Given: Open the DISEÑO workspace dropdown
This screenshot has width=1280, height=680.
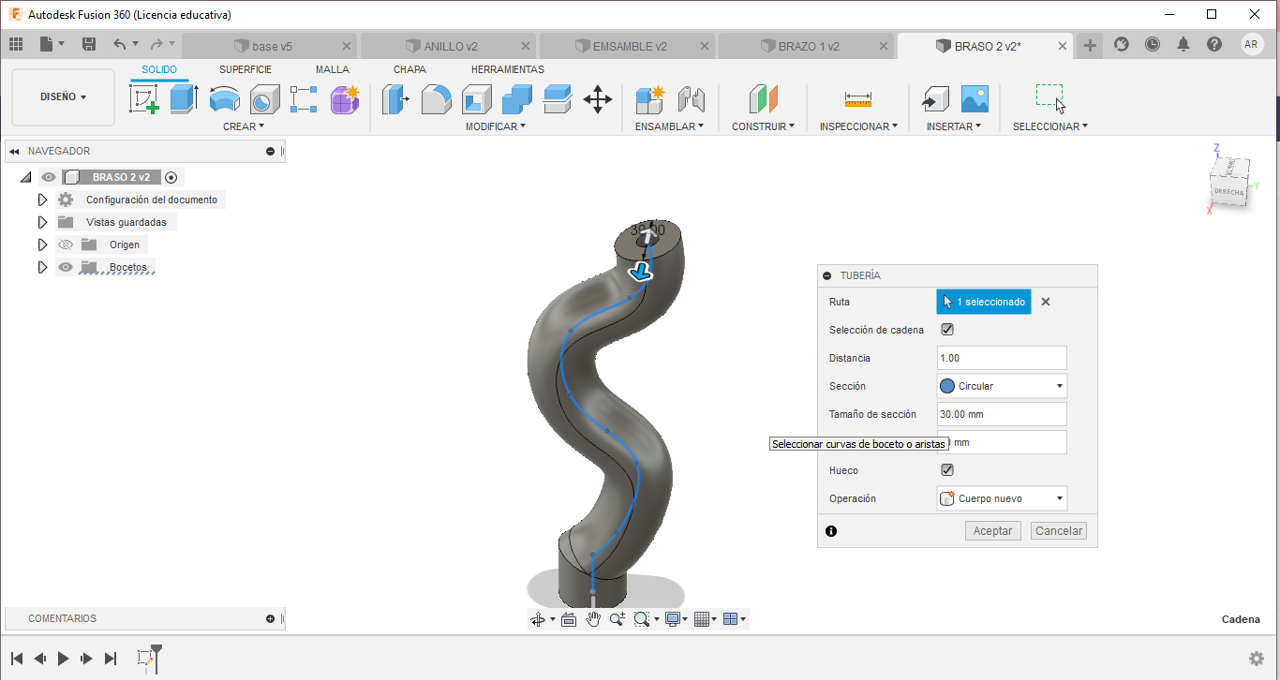Looking at the screenshot, I should click(x=63, y=97).
